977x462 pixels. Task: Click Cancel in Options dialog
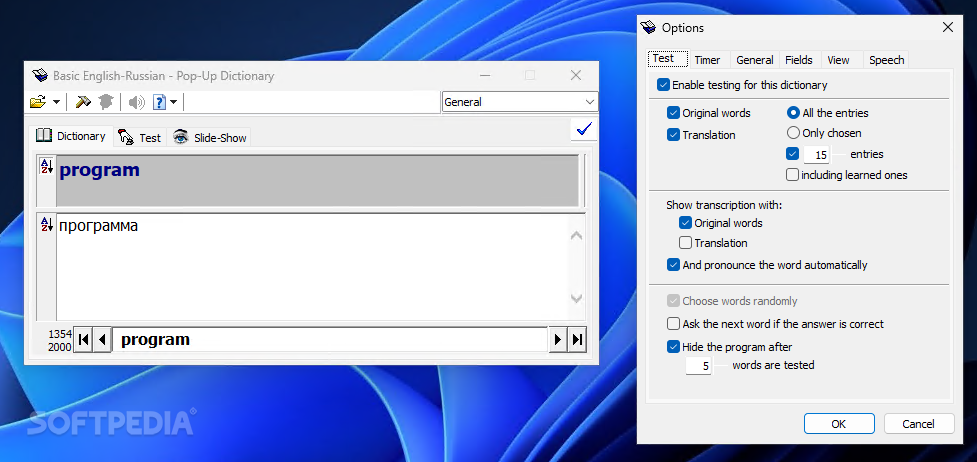[x=918, y=424]
